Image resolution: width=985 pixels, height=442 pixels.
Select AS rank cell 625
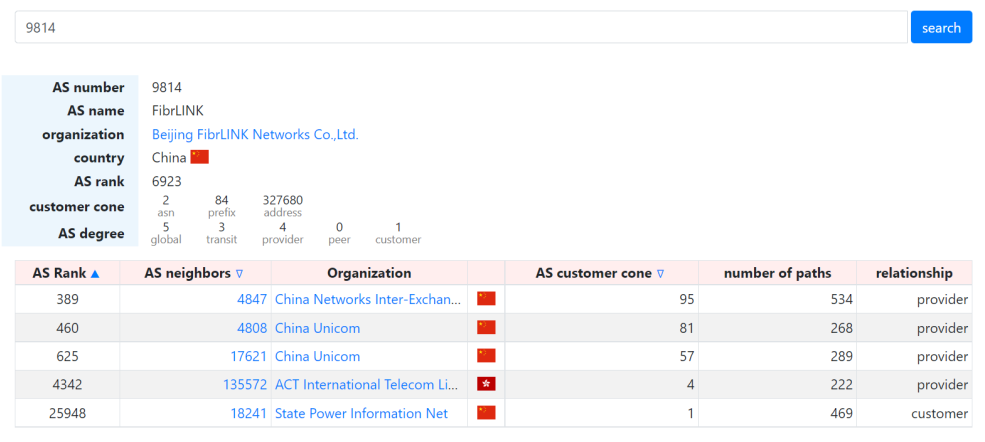[67, 357]
